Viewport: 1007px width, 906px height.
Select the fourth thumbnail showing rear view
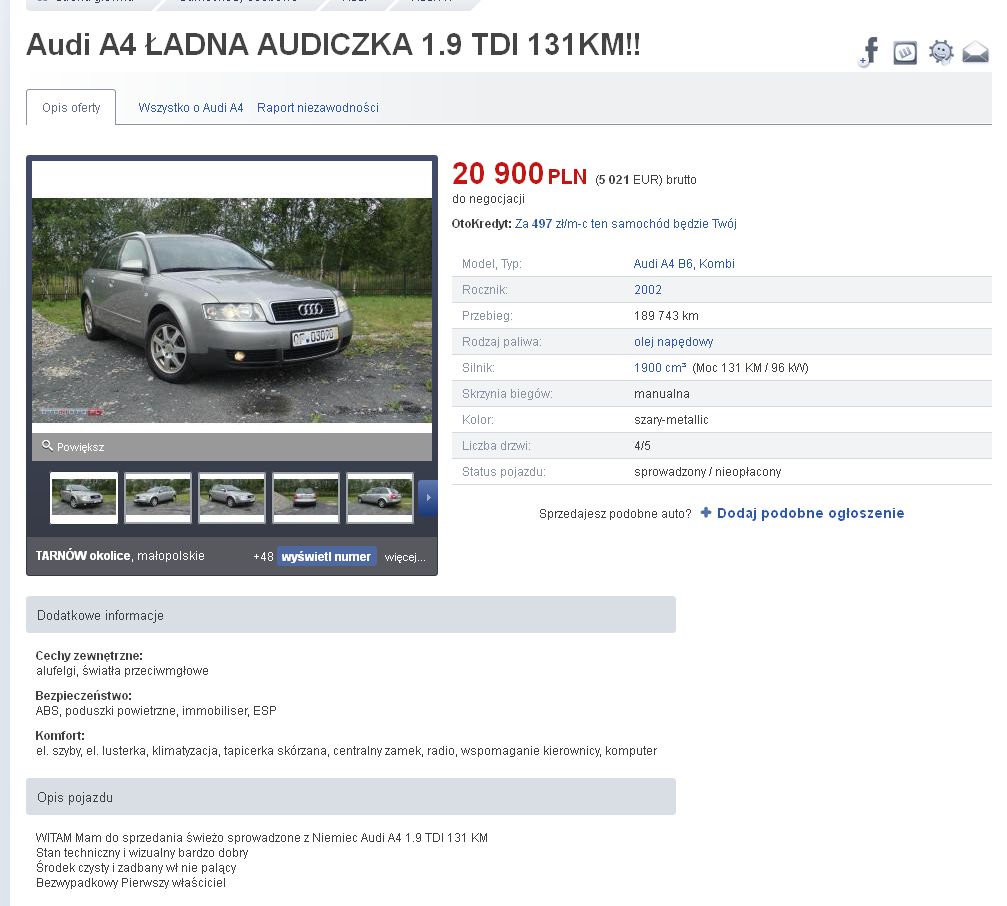point(306,498)
